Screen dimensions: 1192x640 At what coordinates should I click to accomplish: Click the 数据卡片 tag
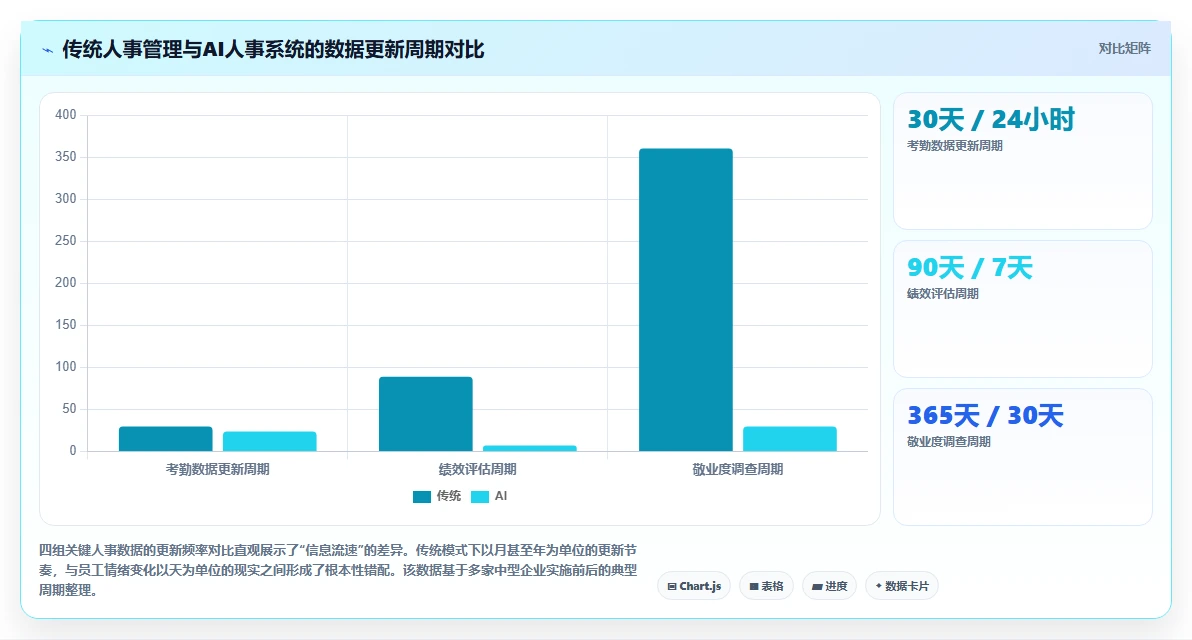902,586
